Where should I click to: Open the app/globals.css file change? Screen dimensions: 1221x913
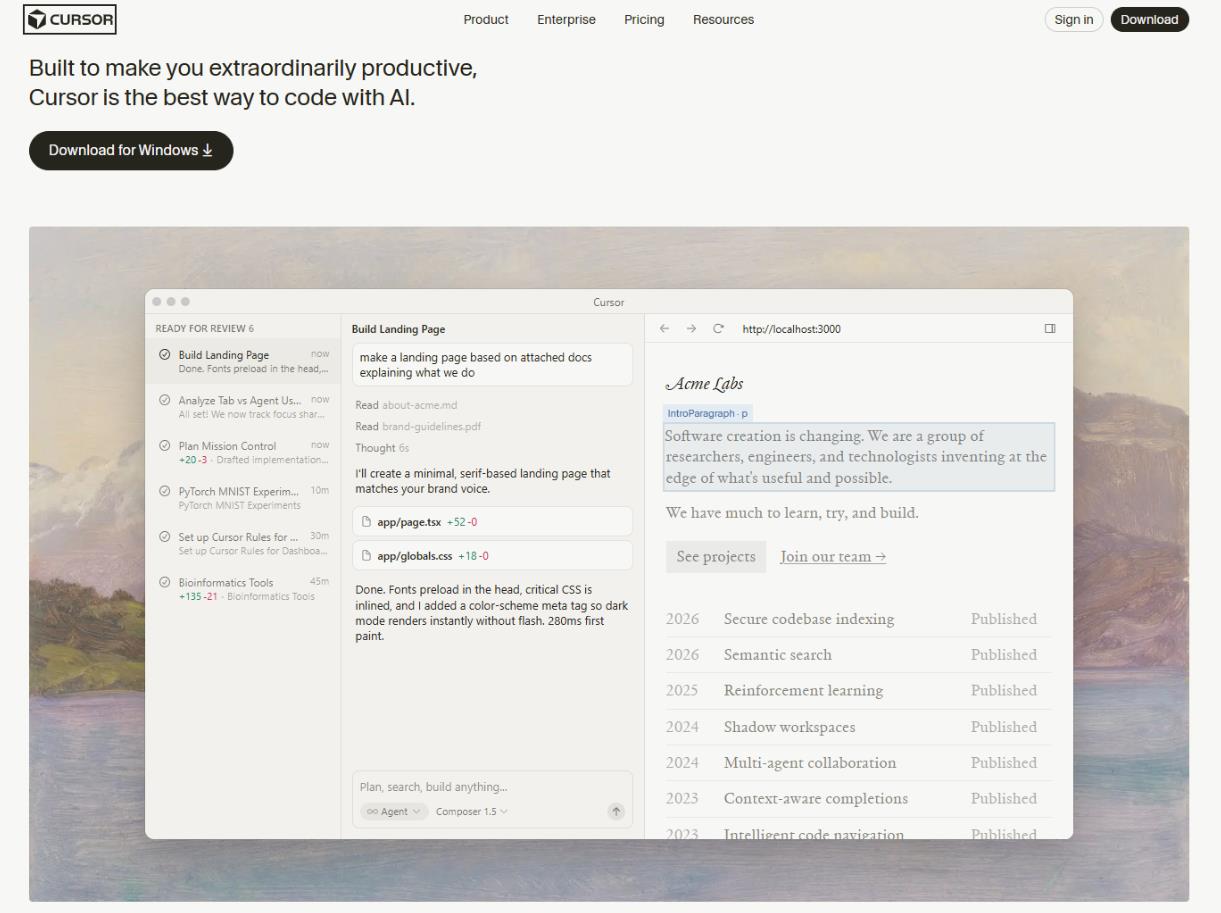pos(492,556)
